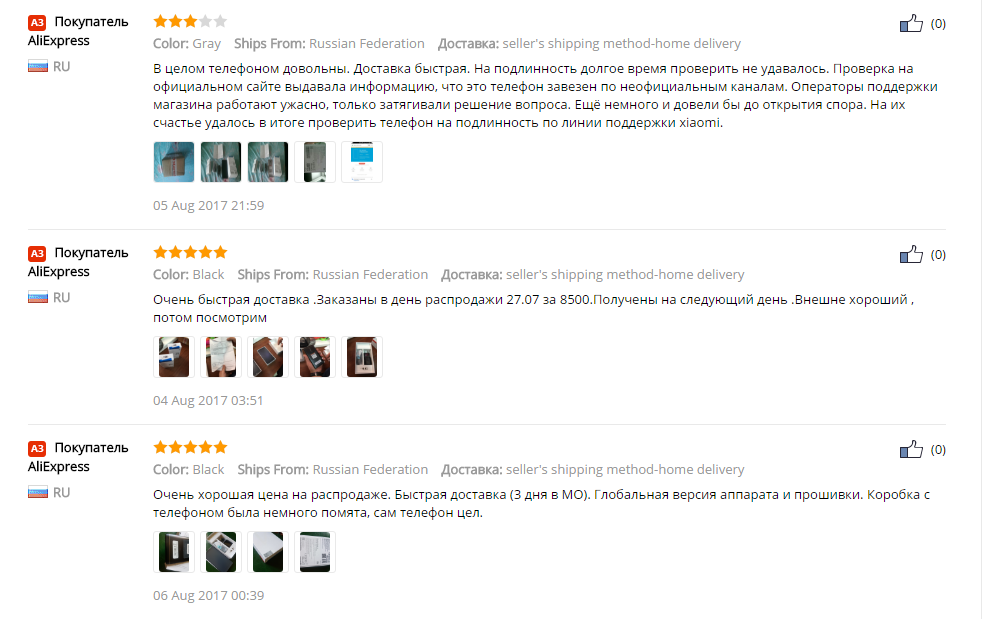The height and width of the screenshot is (619, 982).
Task: Click the Russian flag icon on the first review
Action: [38, 66]
